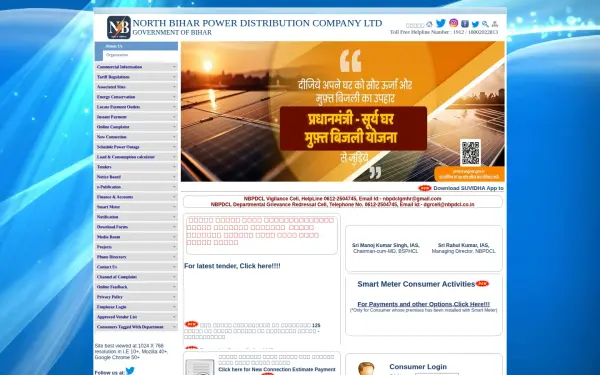Screen dimensions: 600x375
Task: Expand the Energy Conservation menu arrow
Action: pos(174,96)
